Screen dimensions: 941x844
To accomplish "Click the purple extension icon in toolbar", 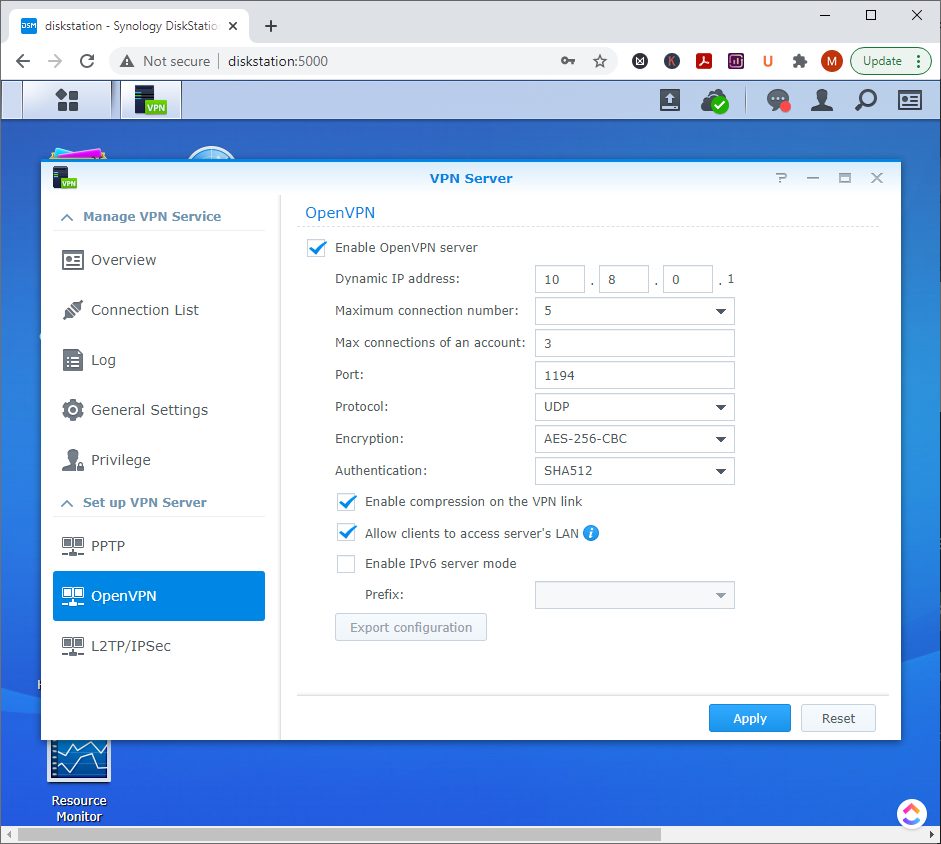I will 736,61.
